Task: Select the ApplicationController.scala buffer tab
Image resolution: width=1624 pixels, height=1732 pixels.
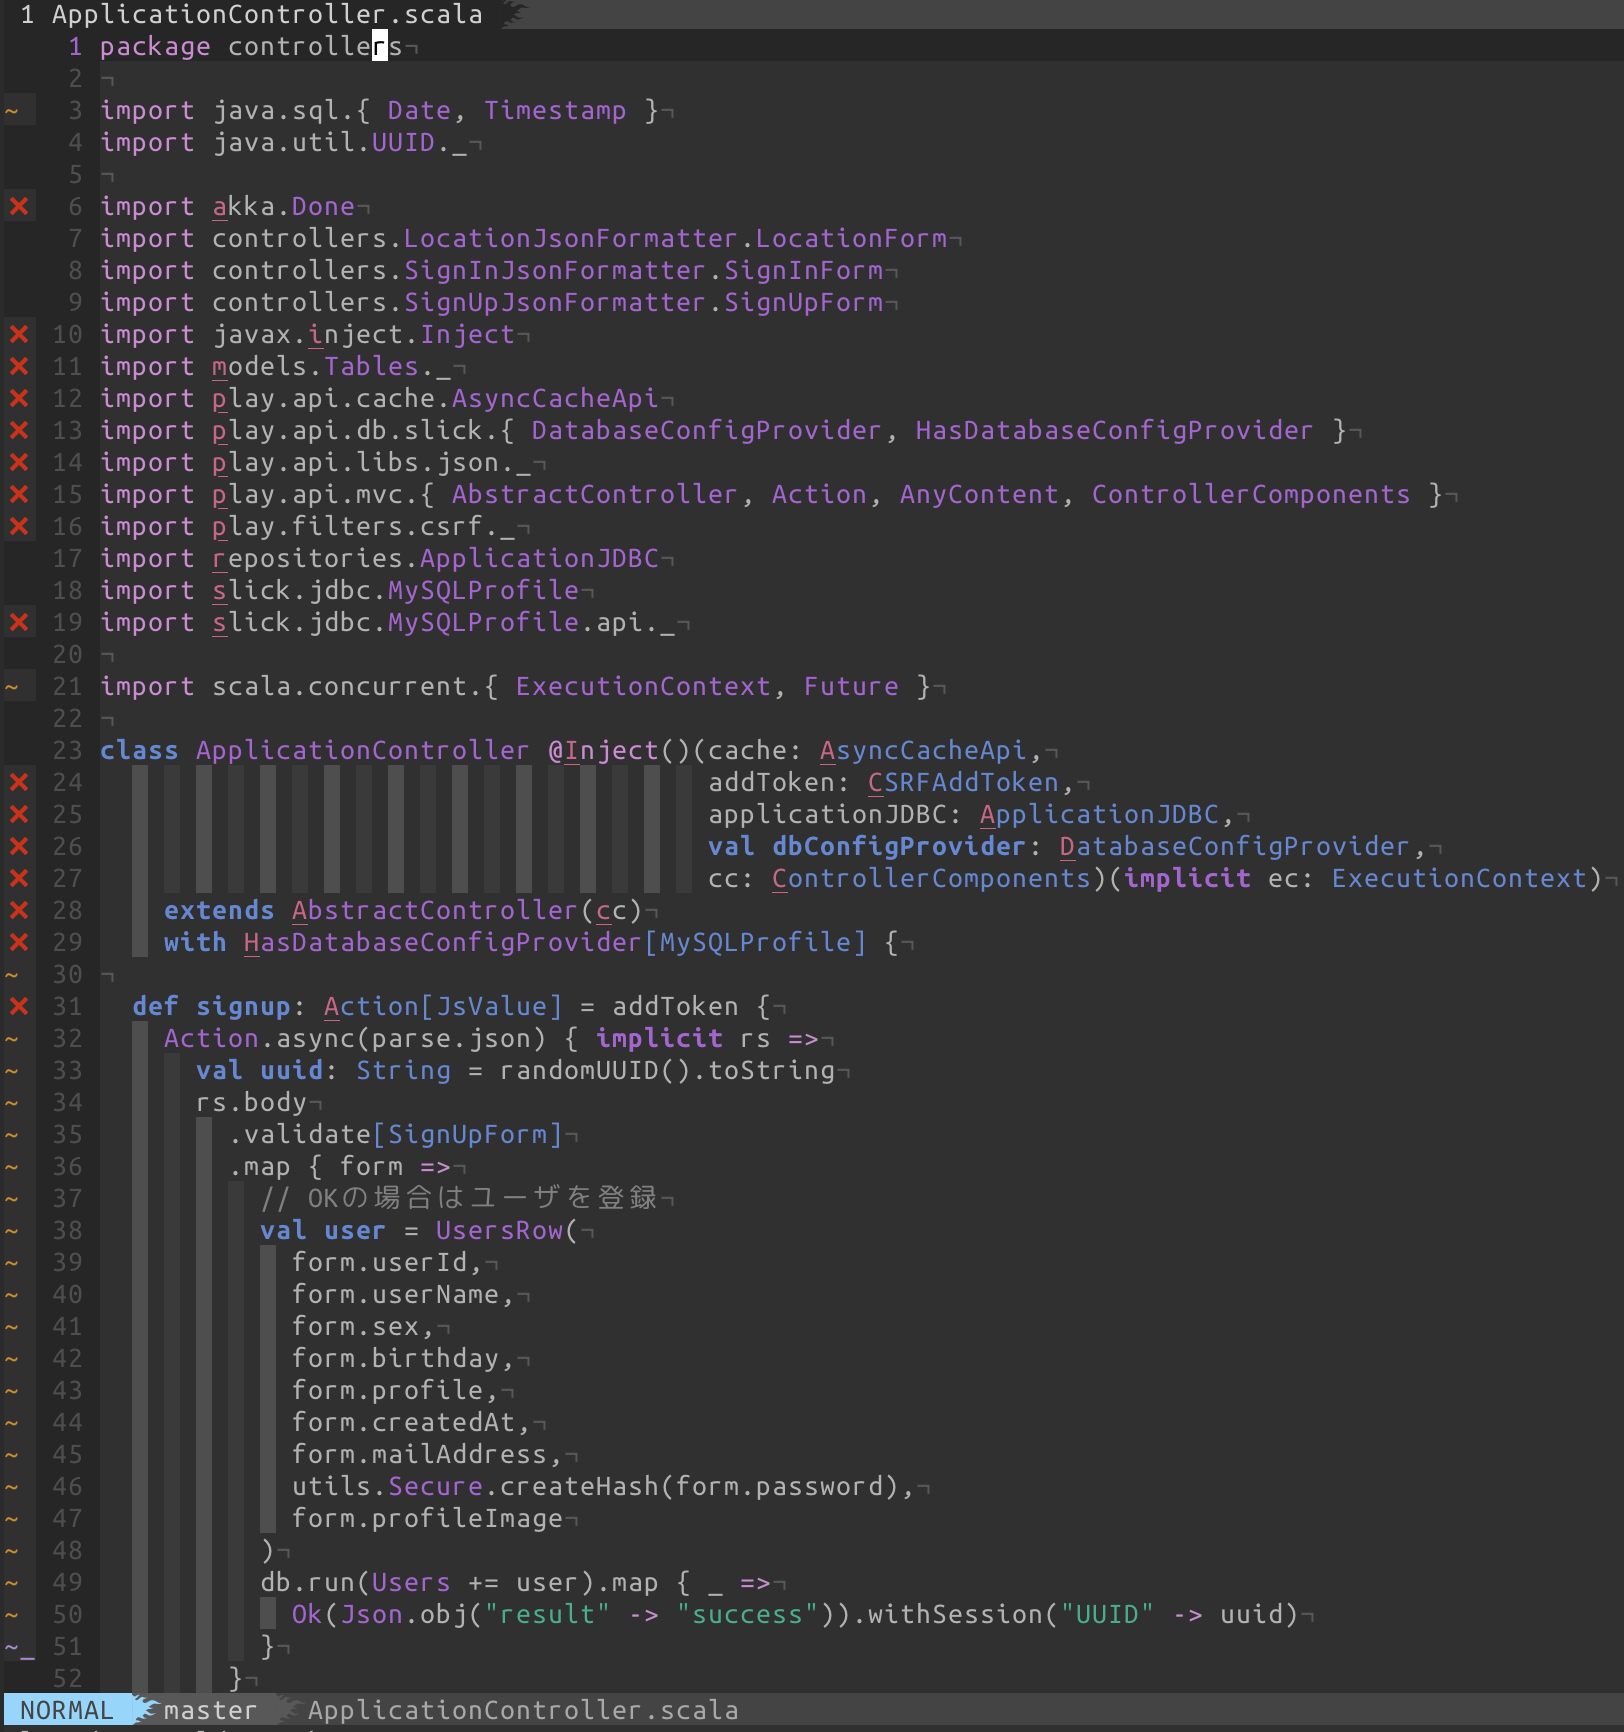Action: [x=267, y=14]
